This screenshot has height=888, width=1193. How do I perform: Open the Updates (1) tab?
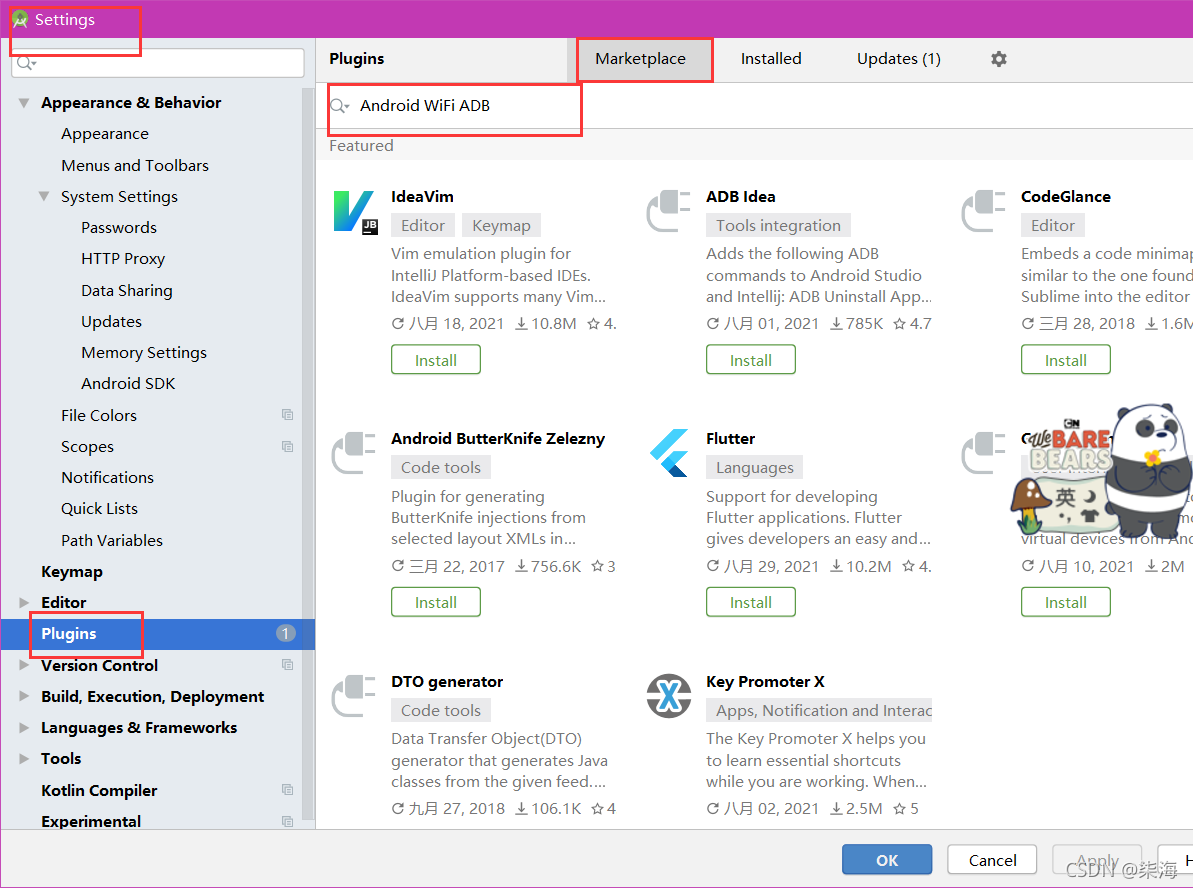tap(899, 59)
